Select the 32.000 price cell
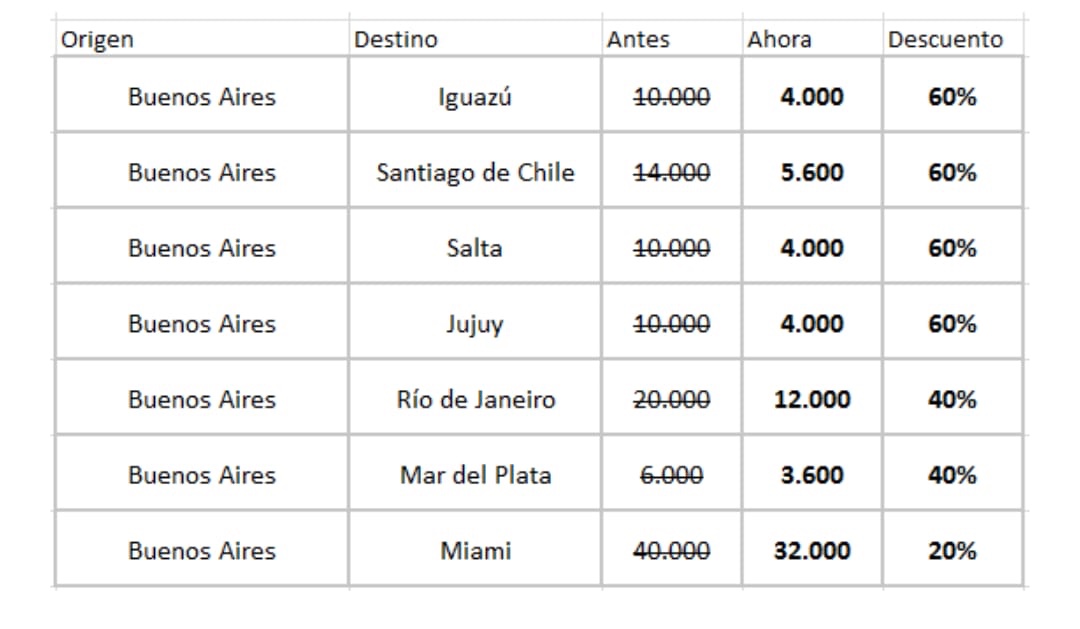 coord(812,549)
